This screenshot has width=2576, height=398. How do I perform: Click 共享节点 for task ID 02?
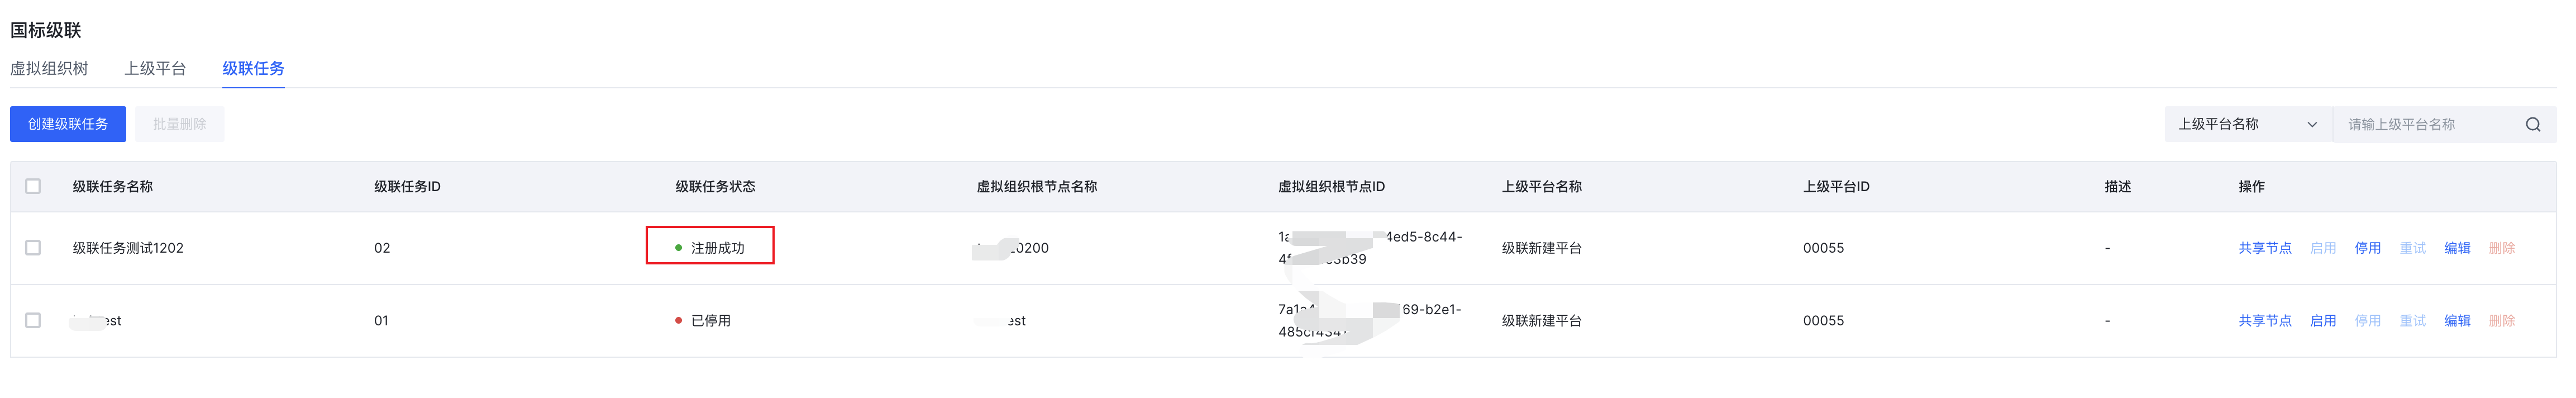tap(2264, 249)
